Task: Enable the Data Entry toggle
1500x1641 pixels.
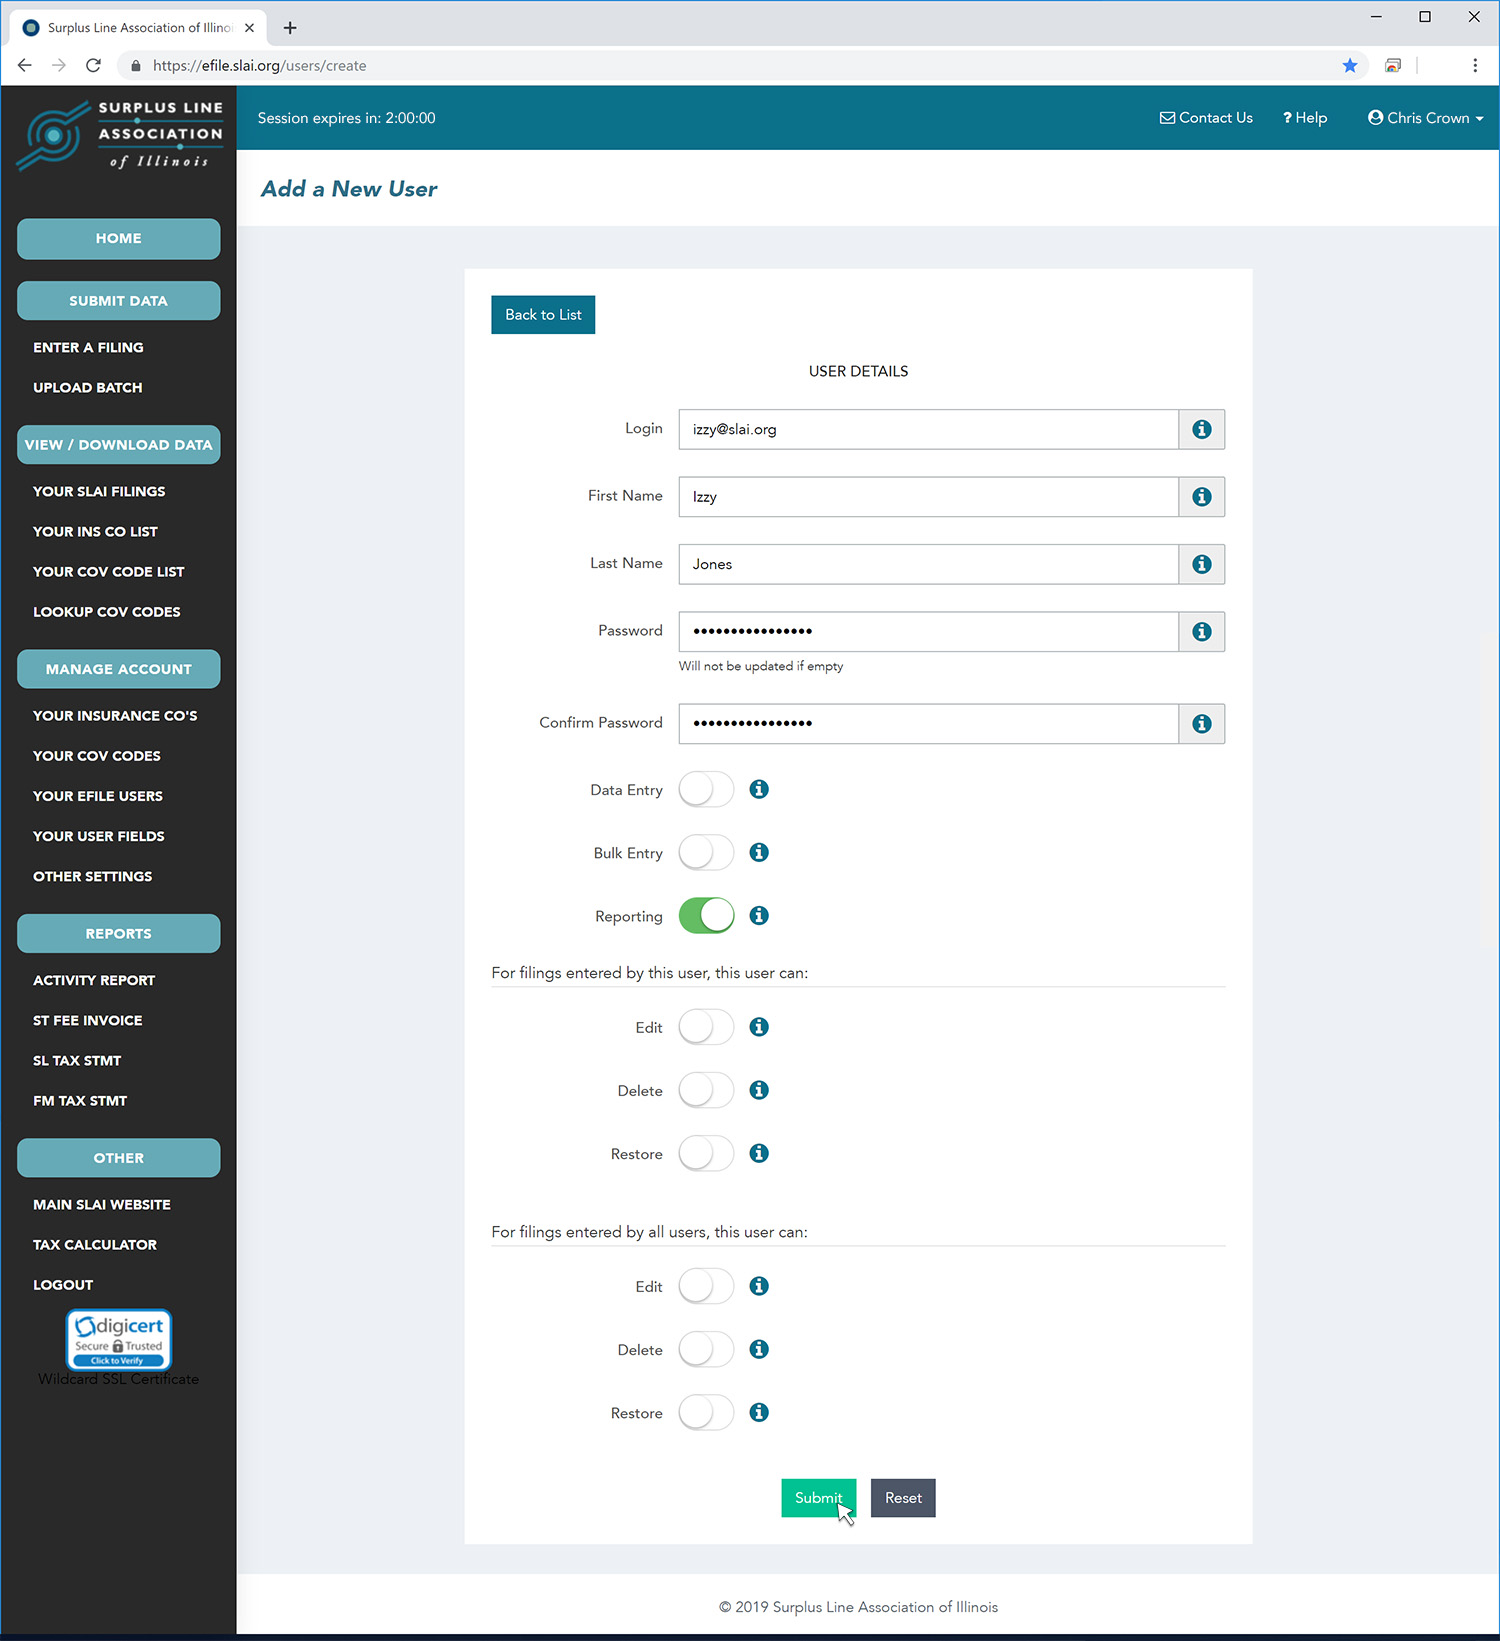Action: point(706,789)
